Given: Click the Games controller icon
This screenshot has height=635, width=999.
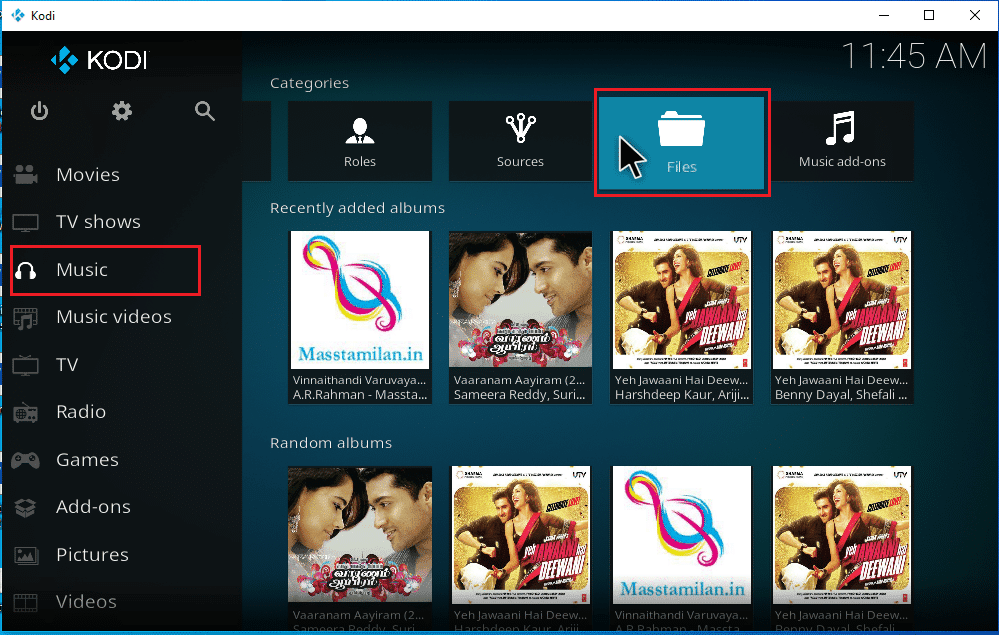Looking at the screenshot, I should 26,460.
